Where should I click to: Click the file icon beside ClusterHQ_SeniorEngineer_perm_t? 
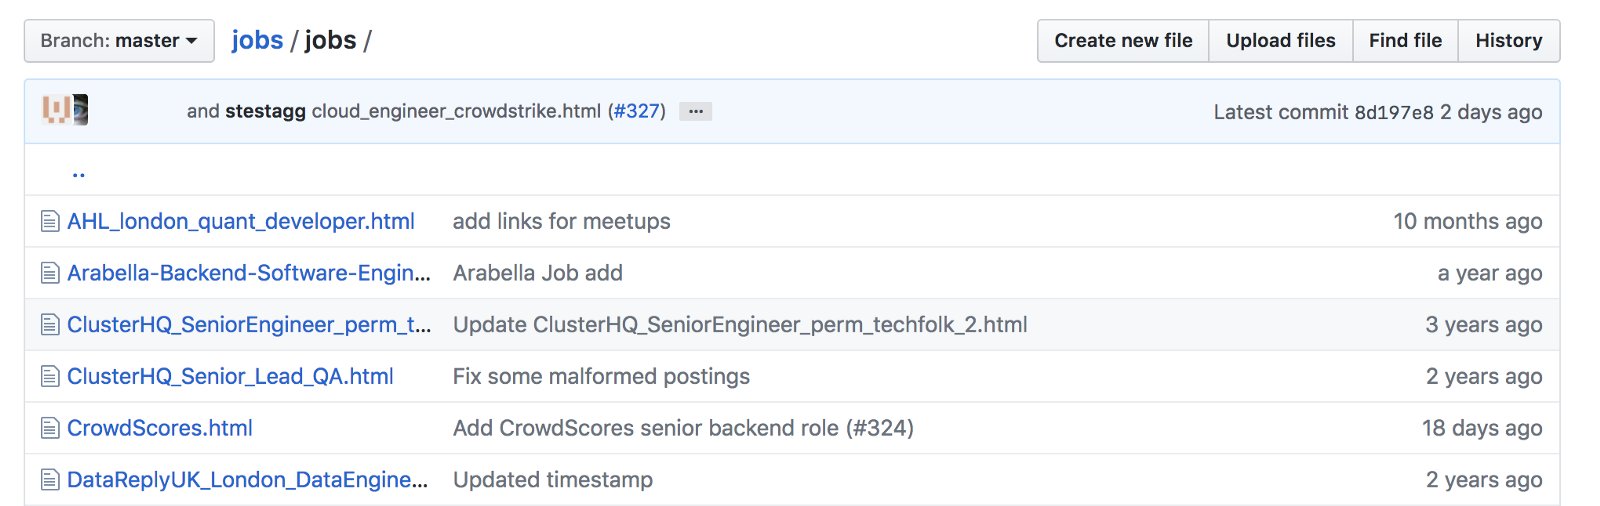50,325
